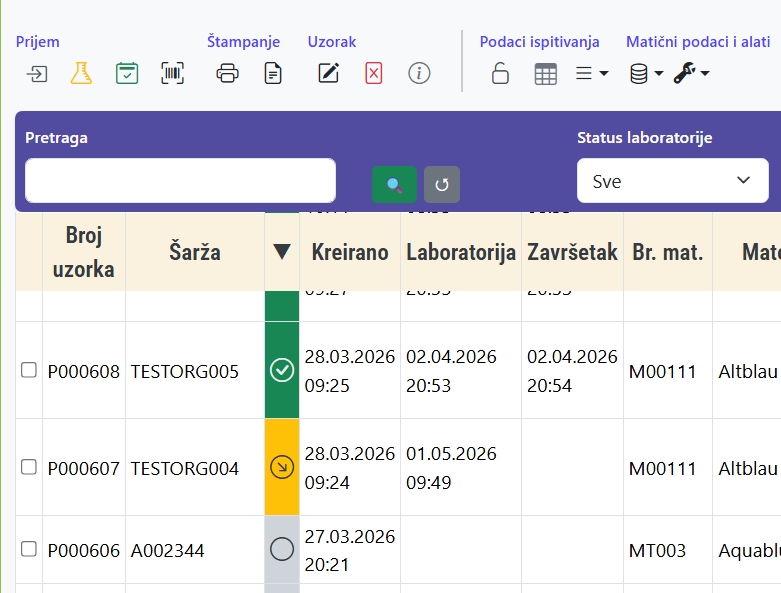Click the edit sample pencil icon

click(x=329, y=73)
